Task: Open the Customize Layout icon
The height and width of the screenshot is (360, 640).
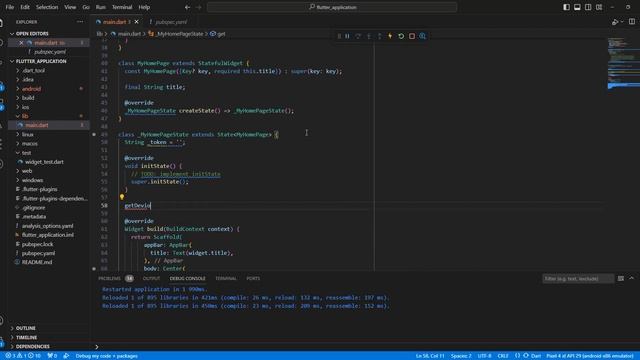Action: 599,7
